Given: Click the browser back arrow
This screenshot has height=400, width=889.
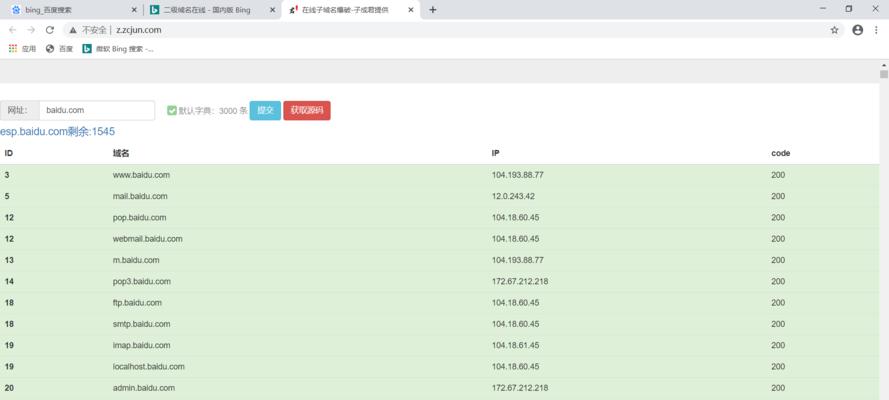Looking at the screenshot, I should tap(12, 30).
